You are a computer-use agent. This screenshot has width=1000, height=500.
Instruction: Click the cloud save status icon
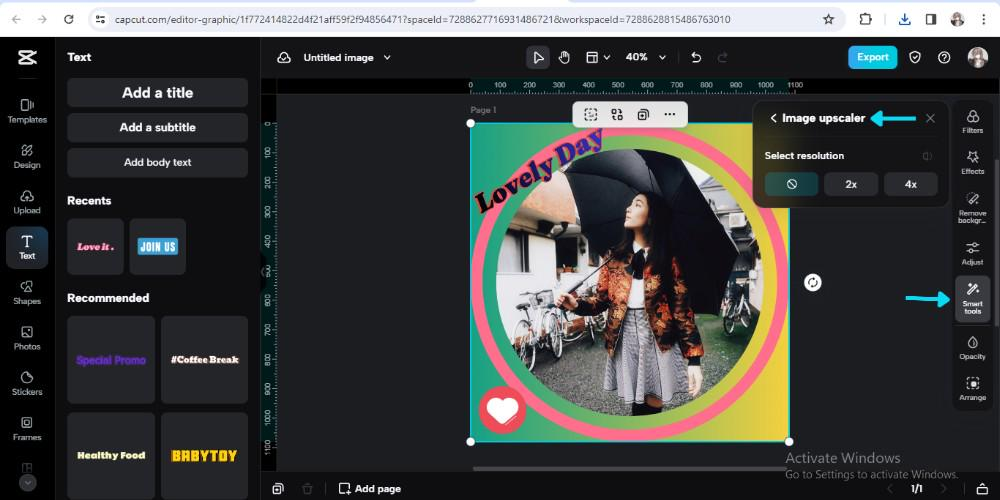(284, 57)
